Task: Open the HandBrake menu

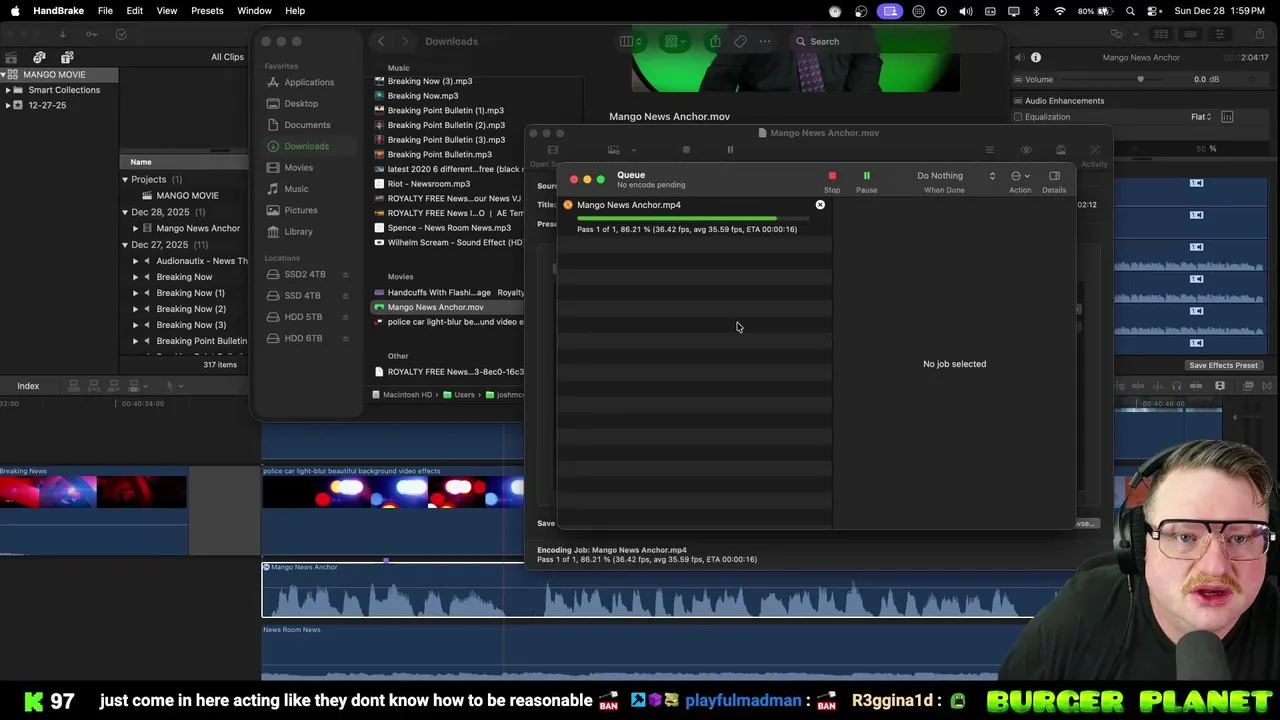Action: coord(58,11)
